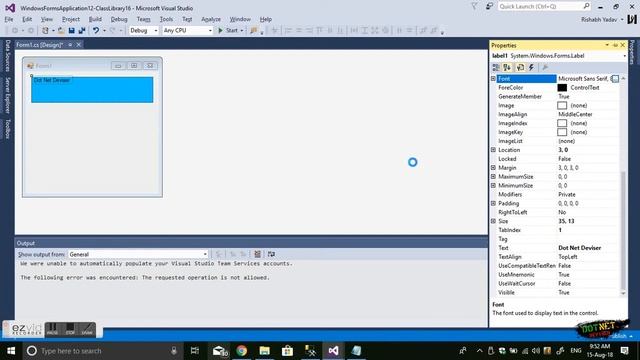This screenshot has width=640, height=360.
Task: Click the Open File folder icon
Action: [x=61, y=30]
